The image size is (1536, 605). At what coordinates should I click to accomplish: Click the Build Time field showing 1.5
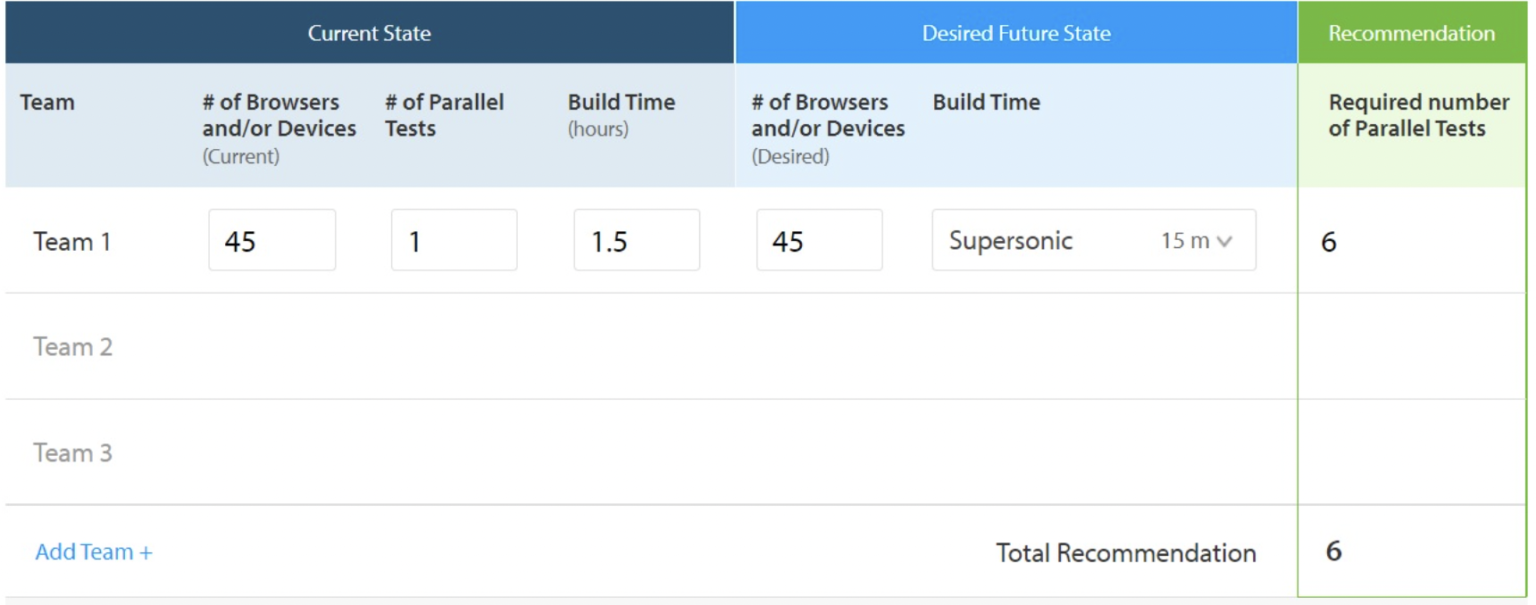(x=636, y=240)
